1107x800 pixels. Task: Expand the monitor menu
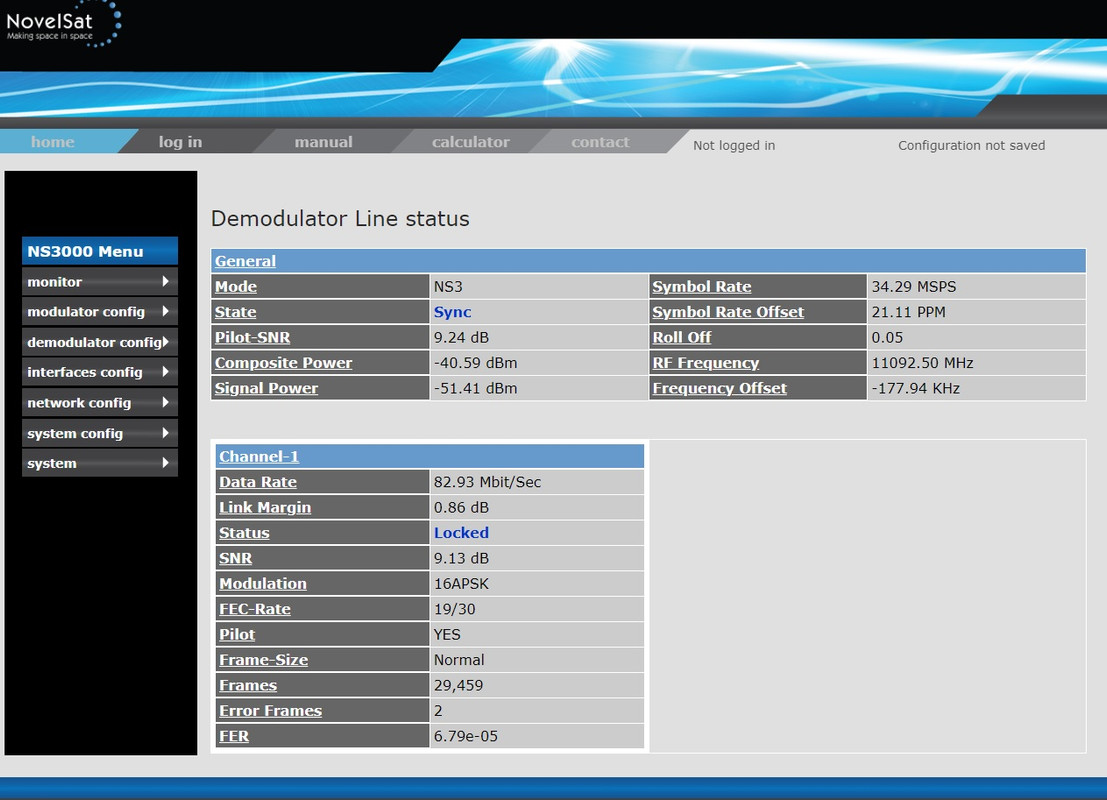click(x=100, y=282)
